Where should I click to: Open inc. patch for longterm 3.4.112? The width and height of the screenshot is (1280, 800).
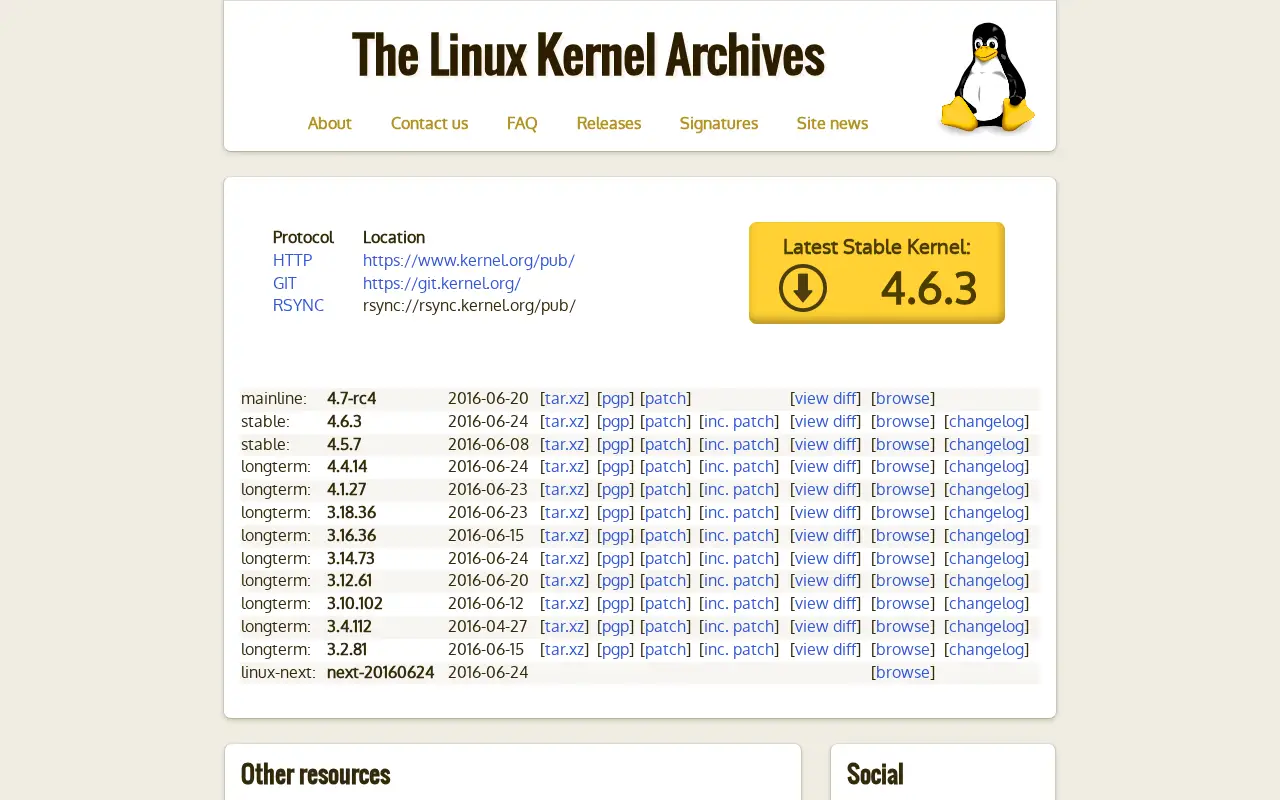(739, 626)
